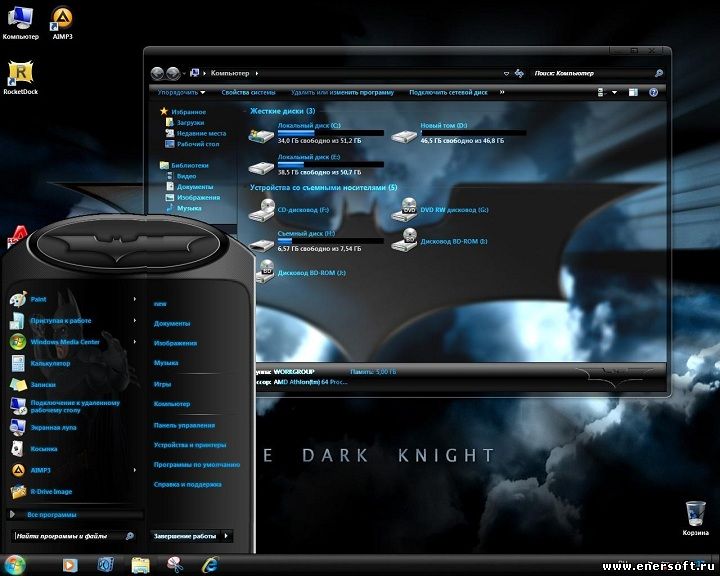Open the shutdown options arrow next to Завершение работы
Screen dimensions: 720x576
click(x=226, y=536)
